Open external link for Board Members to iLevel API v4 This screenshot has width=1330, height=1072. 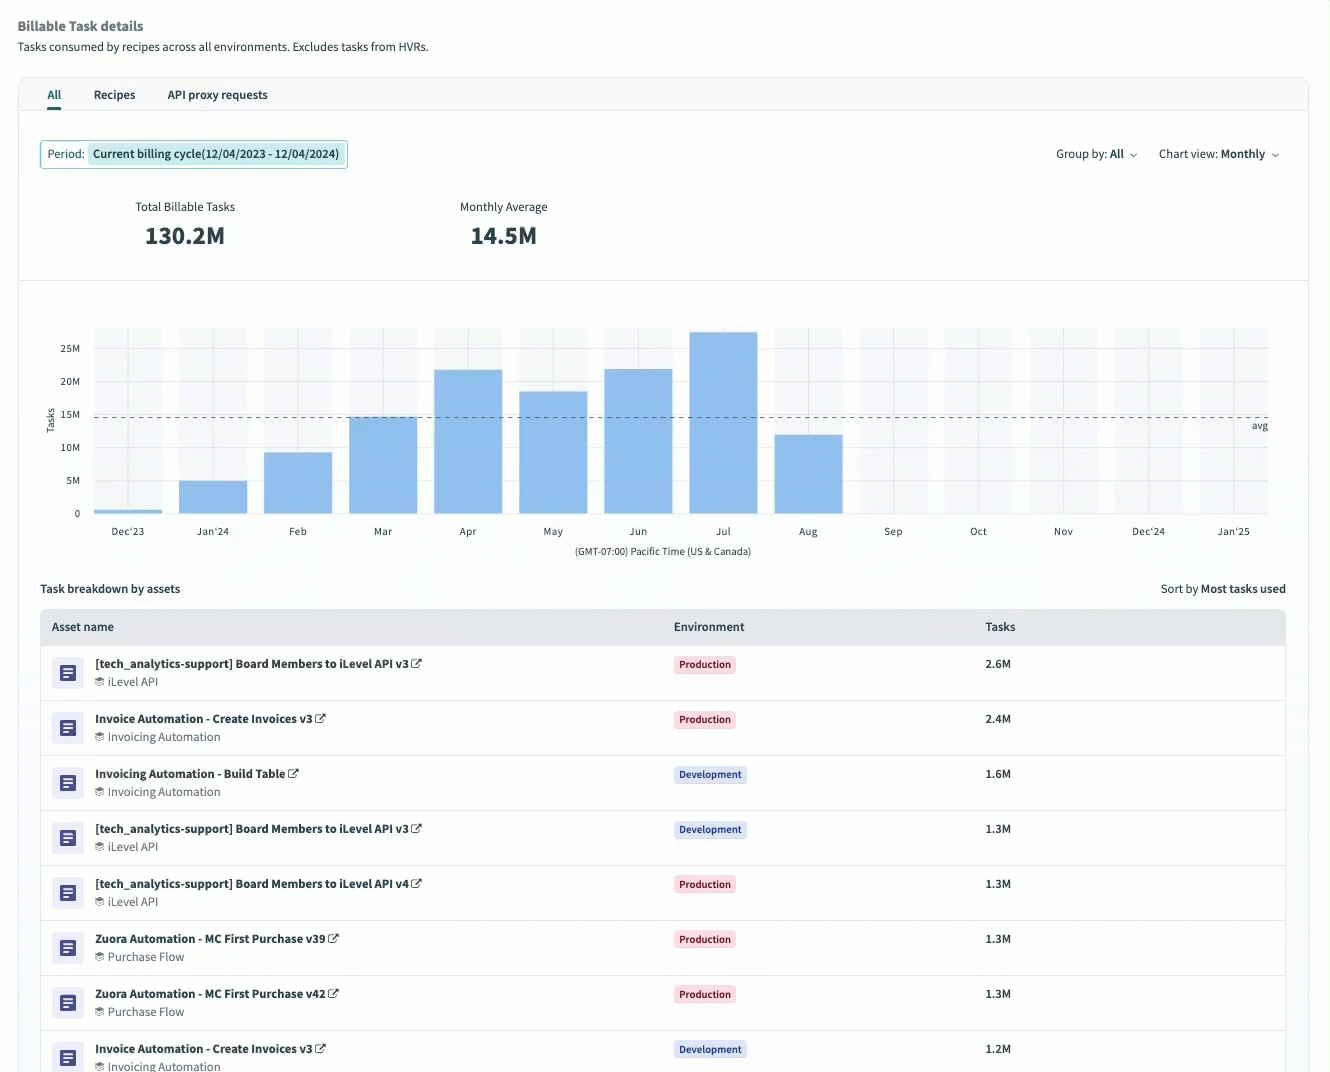coord(416,882)
